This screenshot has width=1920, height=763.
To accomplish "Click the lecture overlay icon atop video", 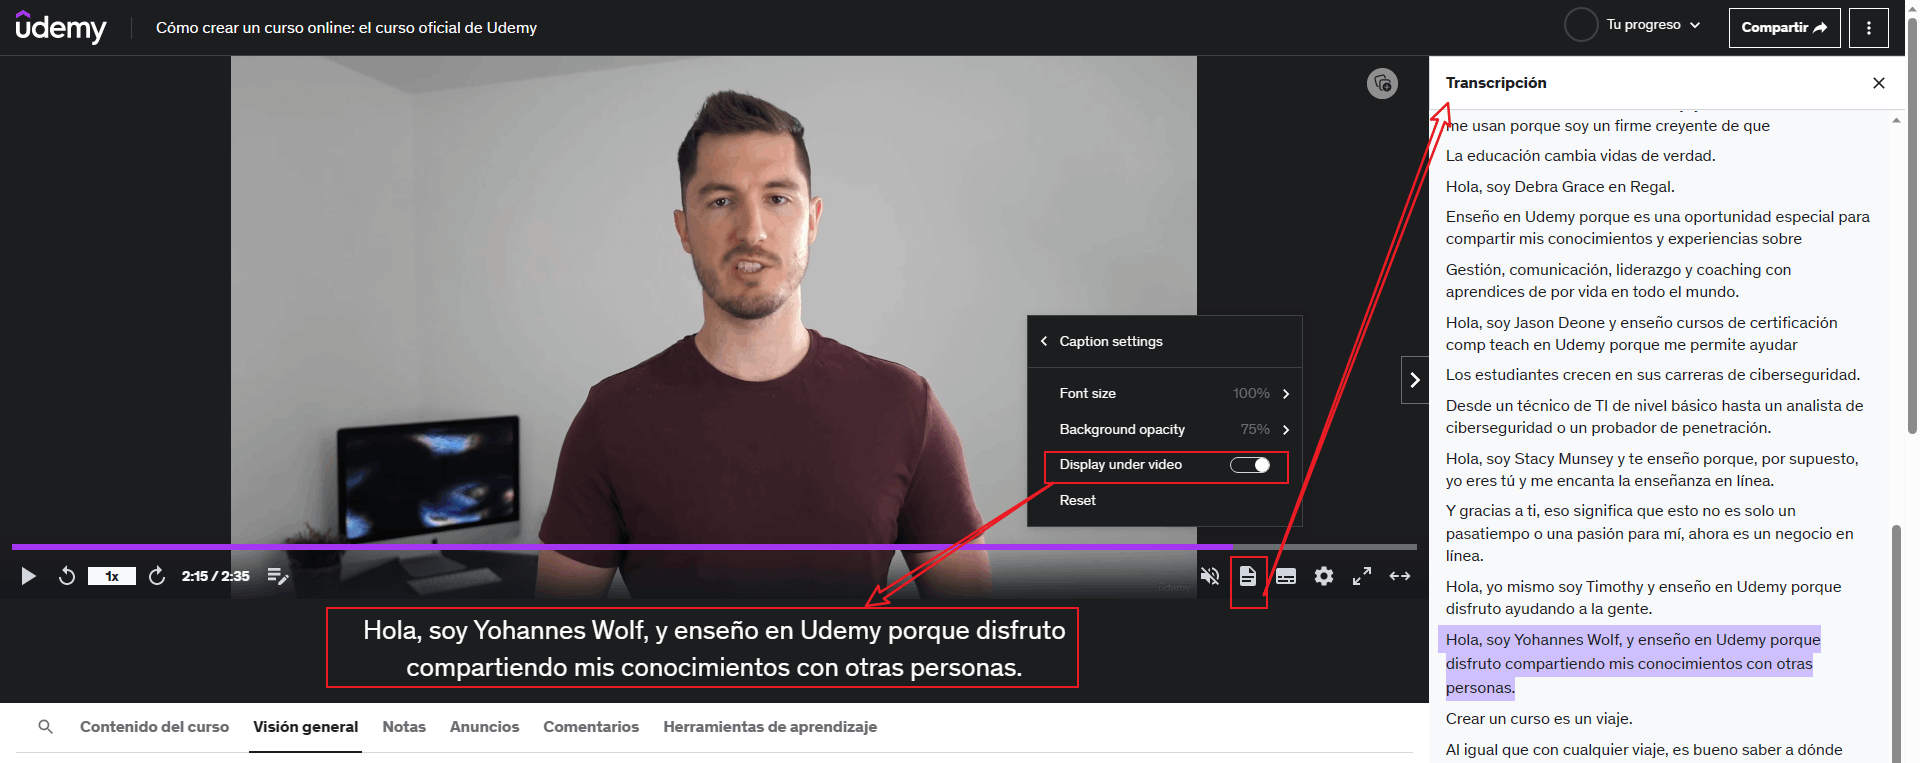I will [1383, 84].
